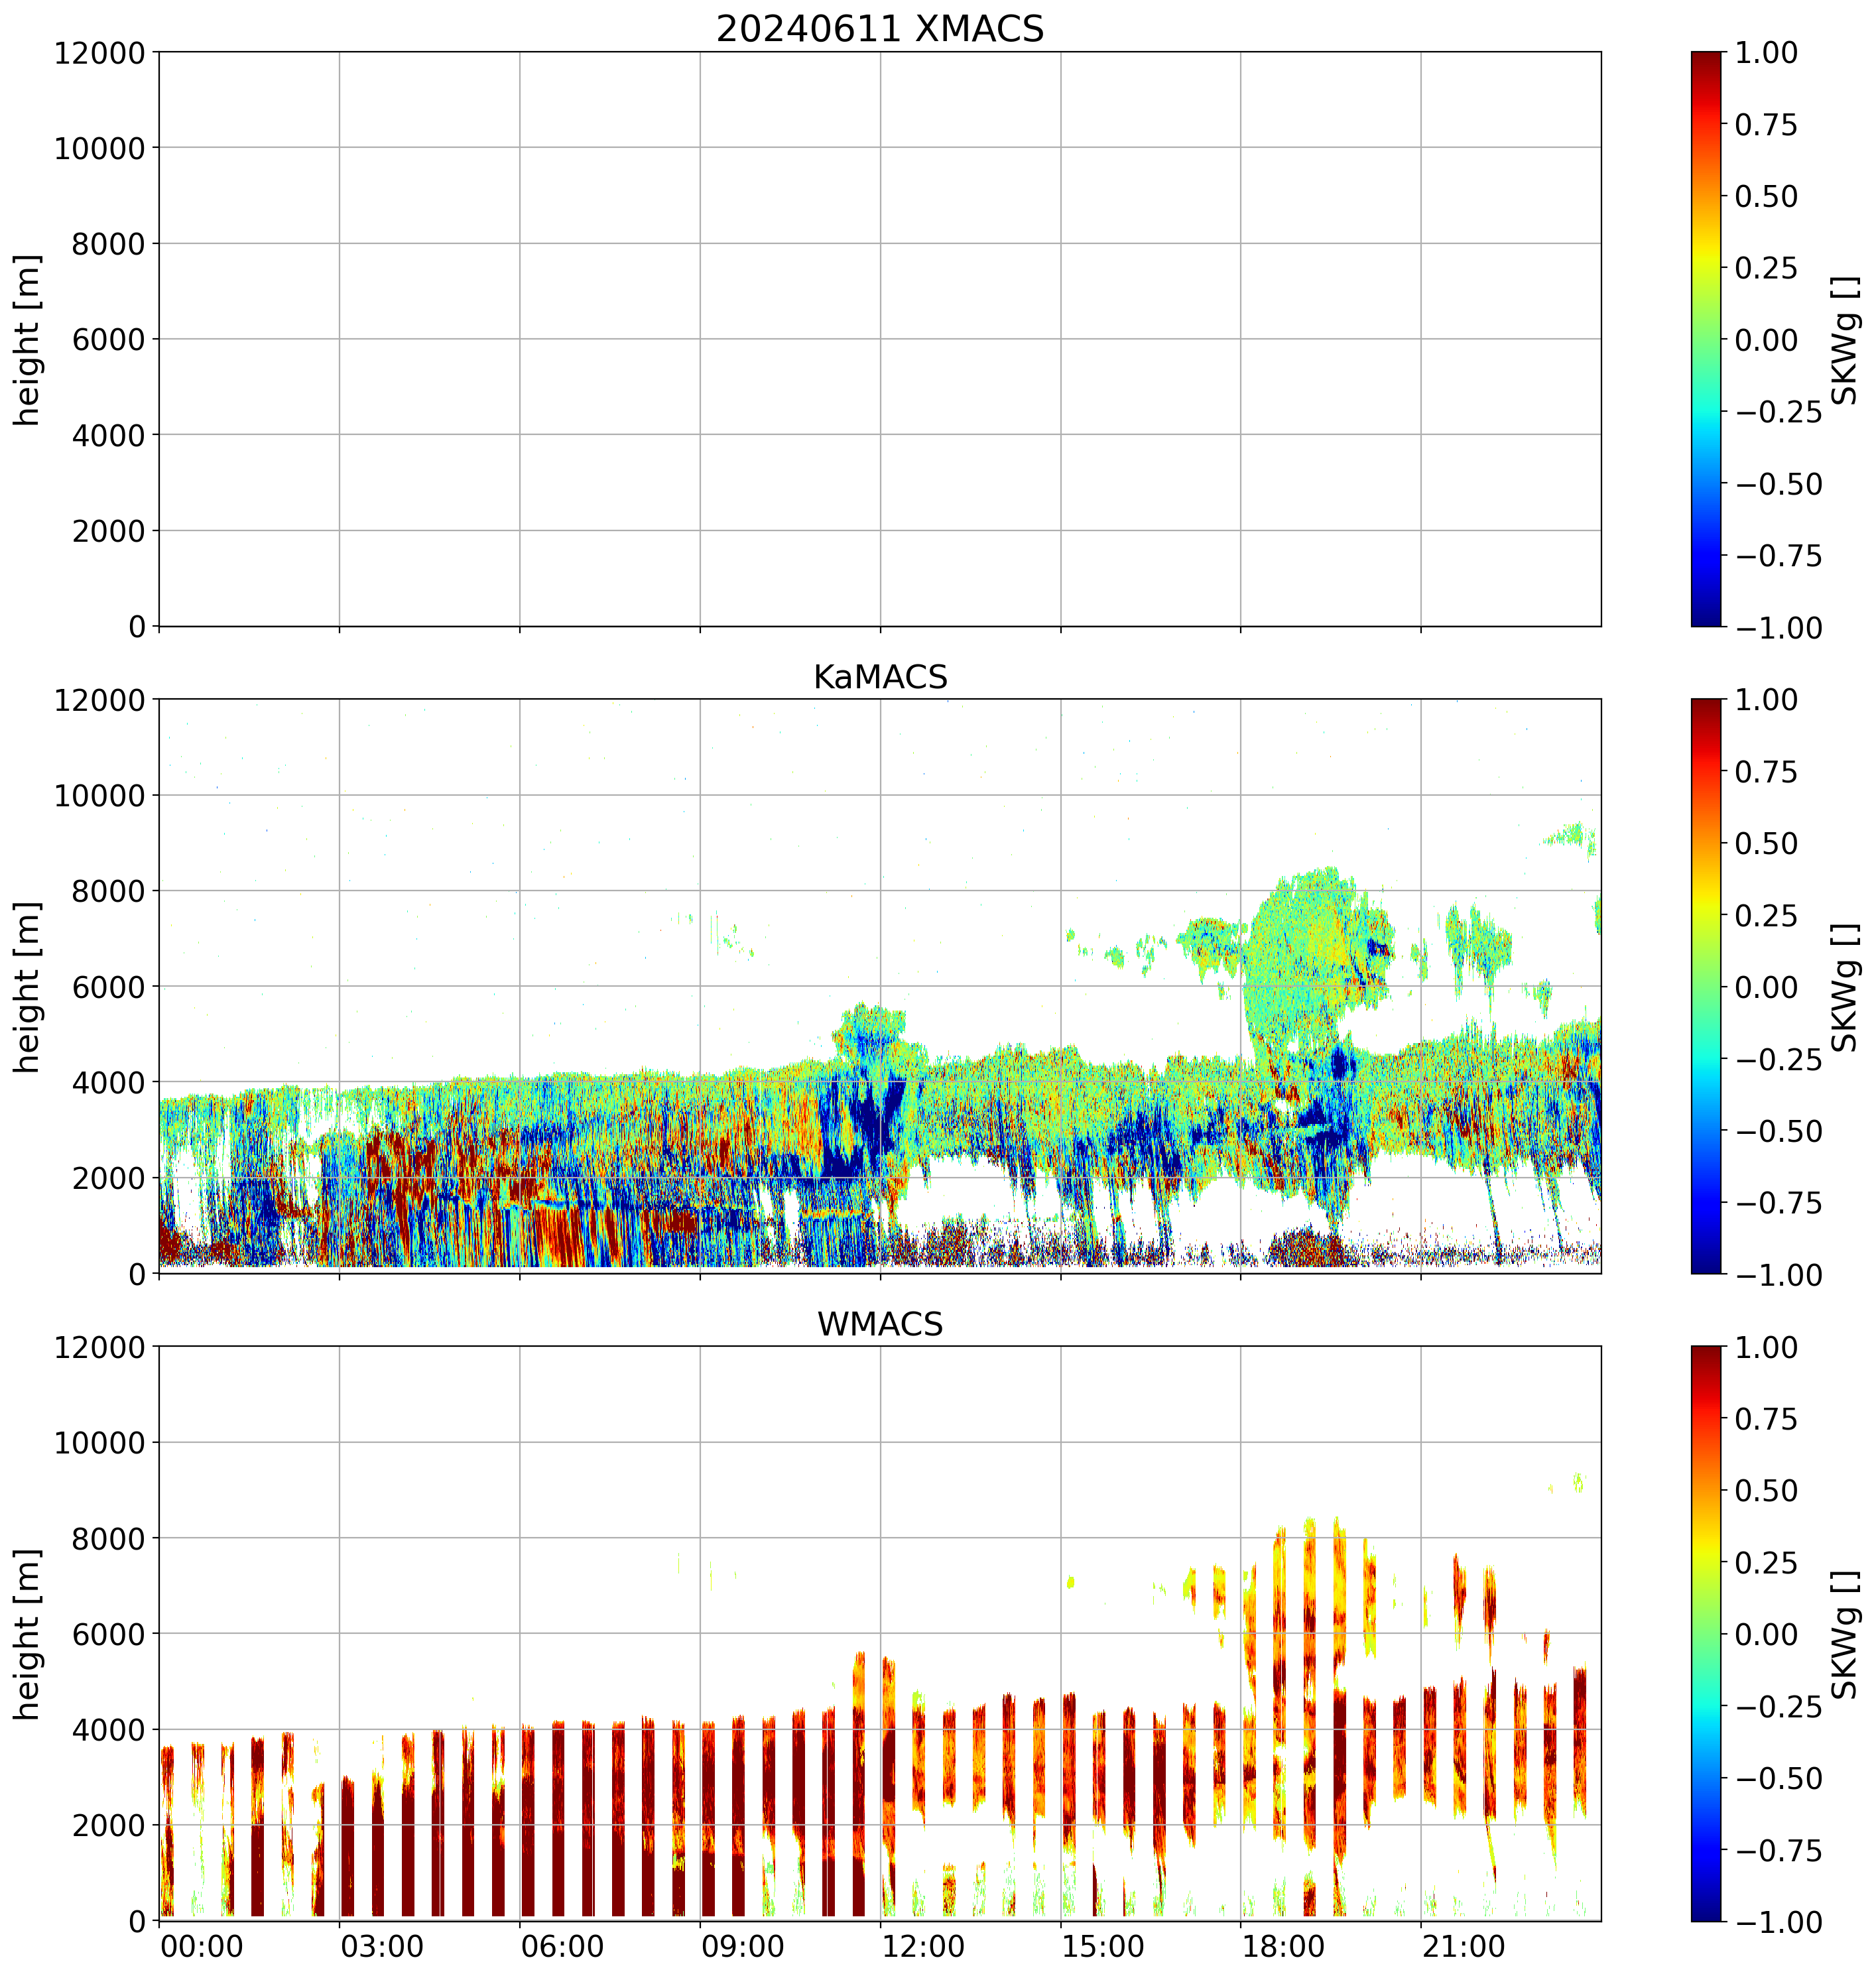Click the 20240611 XMACS plot title

click(x=879, y=29)
